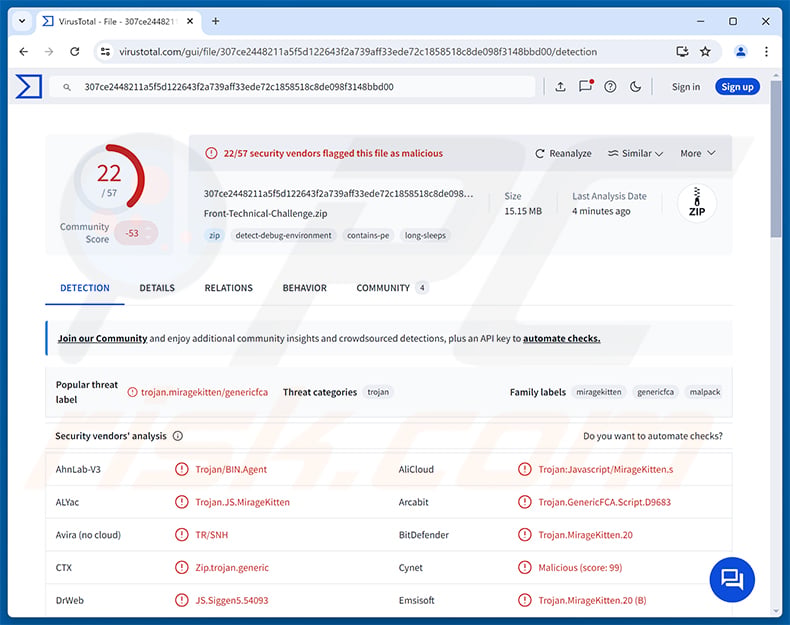Click the trojan threat category tag
This screenshot has width=790, height=625.
tap(378, 392)
